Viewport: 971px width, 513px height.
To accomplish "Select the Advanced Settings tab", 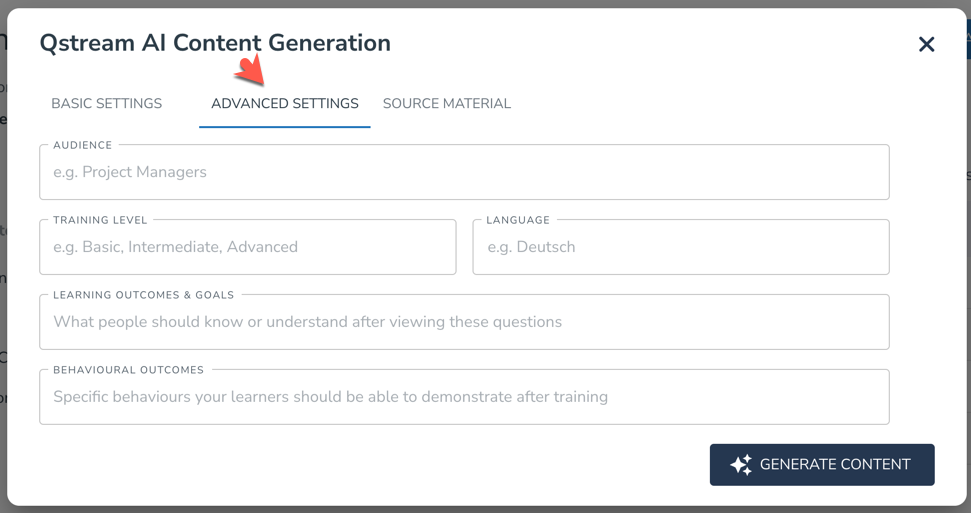I will pyautogui.click(x=285, y=103).
